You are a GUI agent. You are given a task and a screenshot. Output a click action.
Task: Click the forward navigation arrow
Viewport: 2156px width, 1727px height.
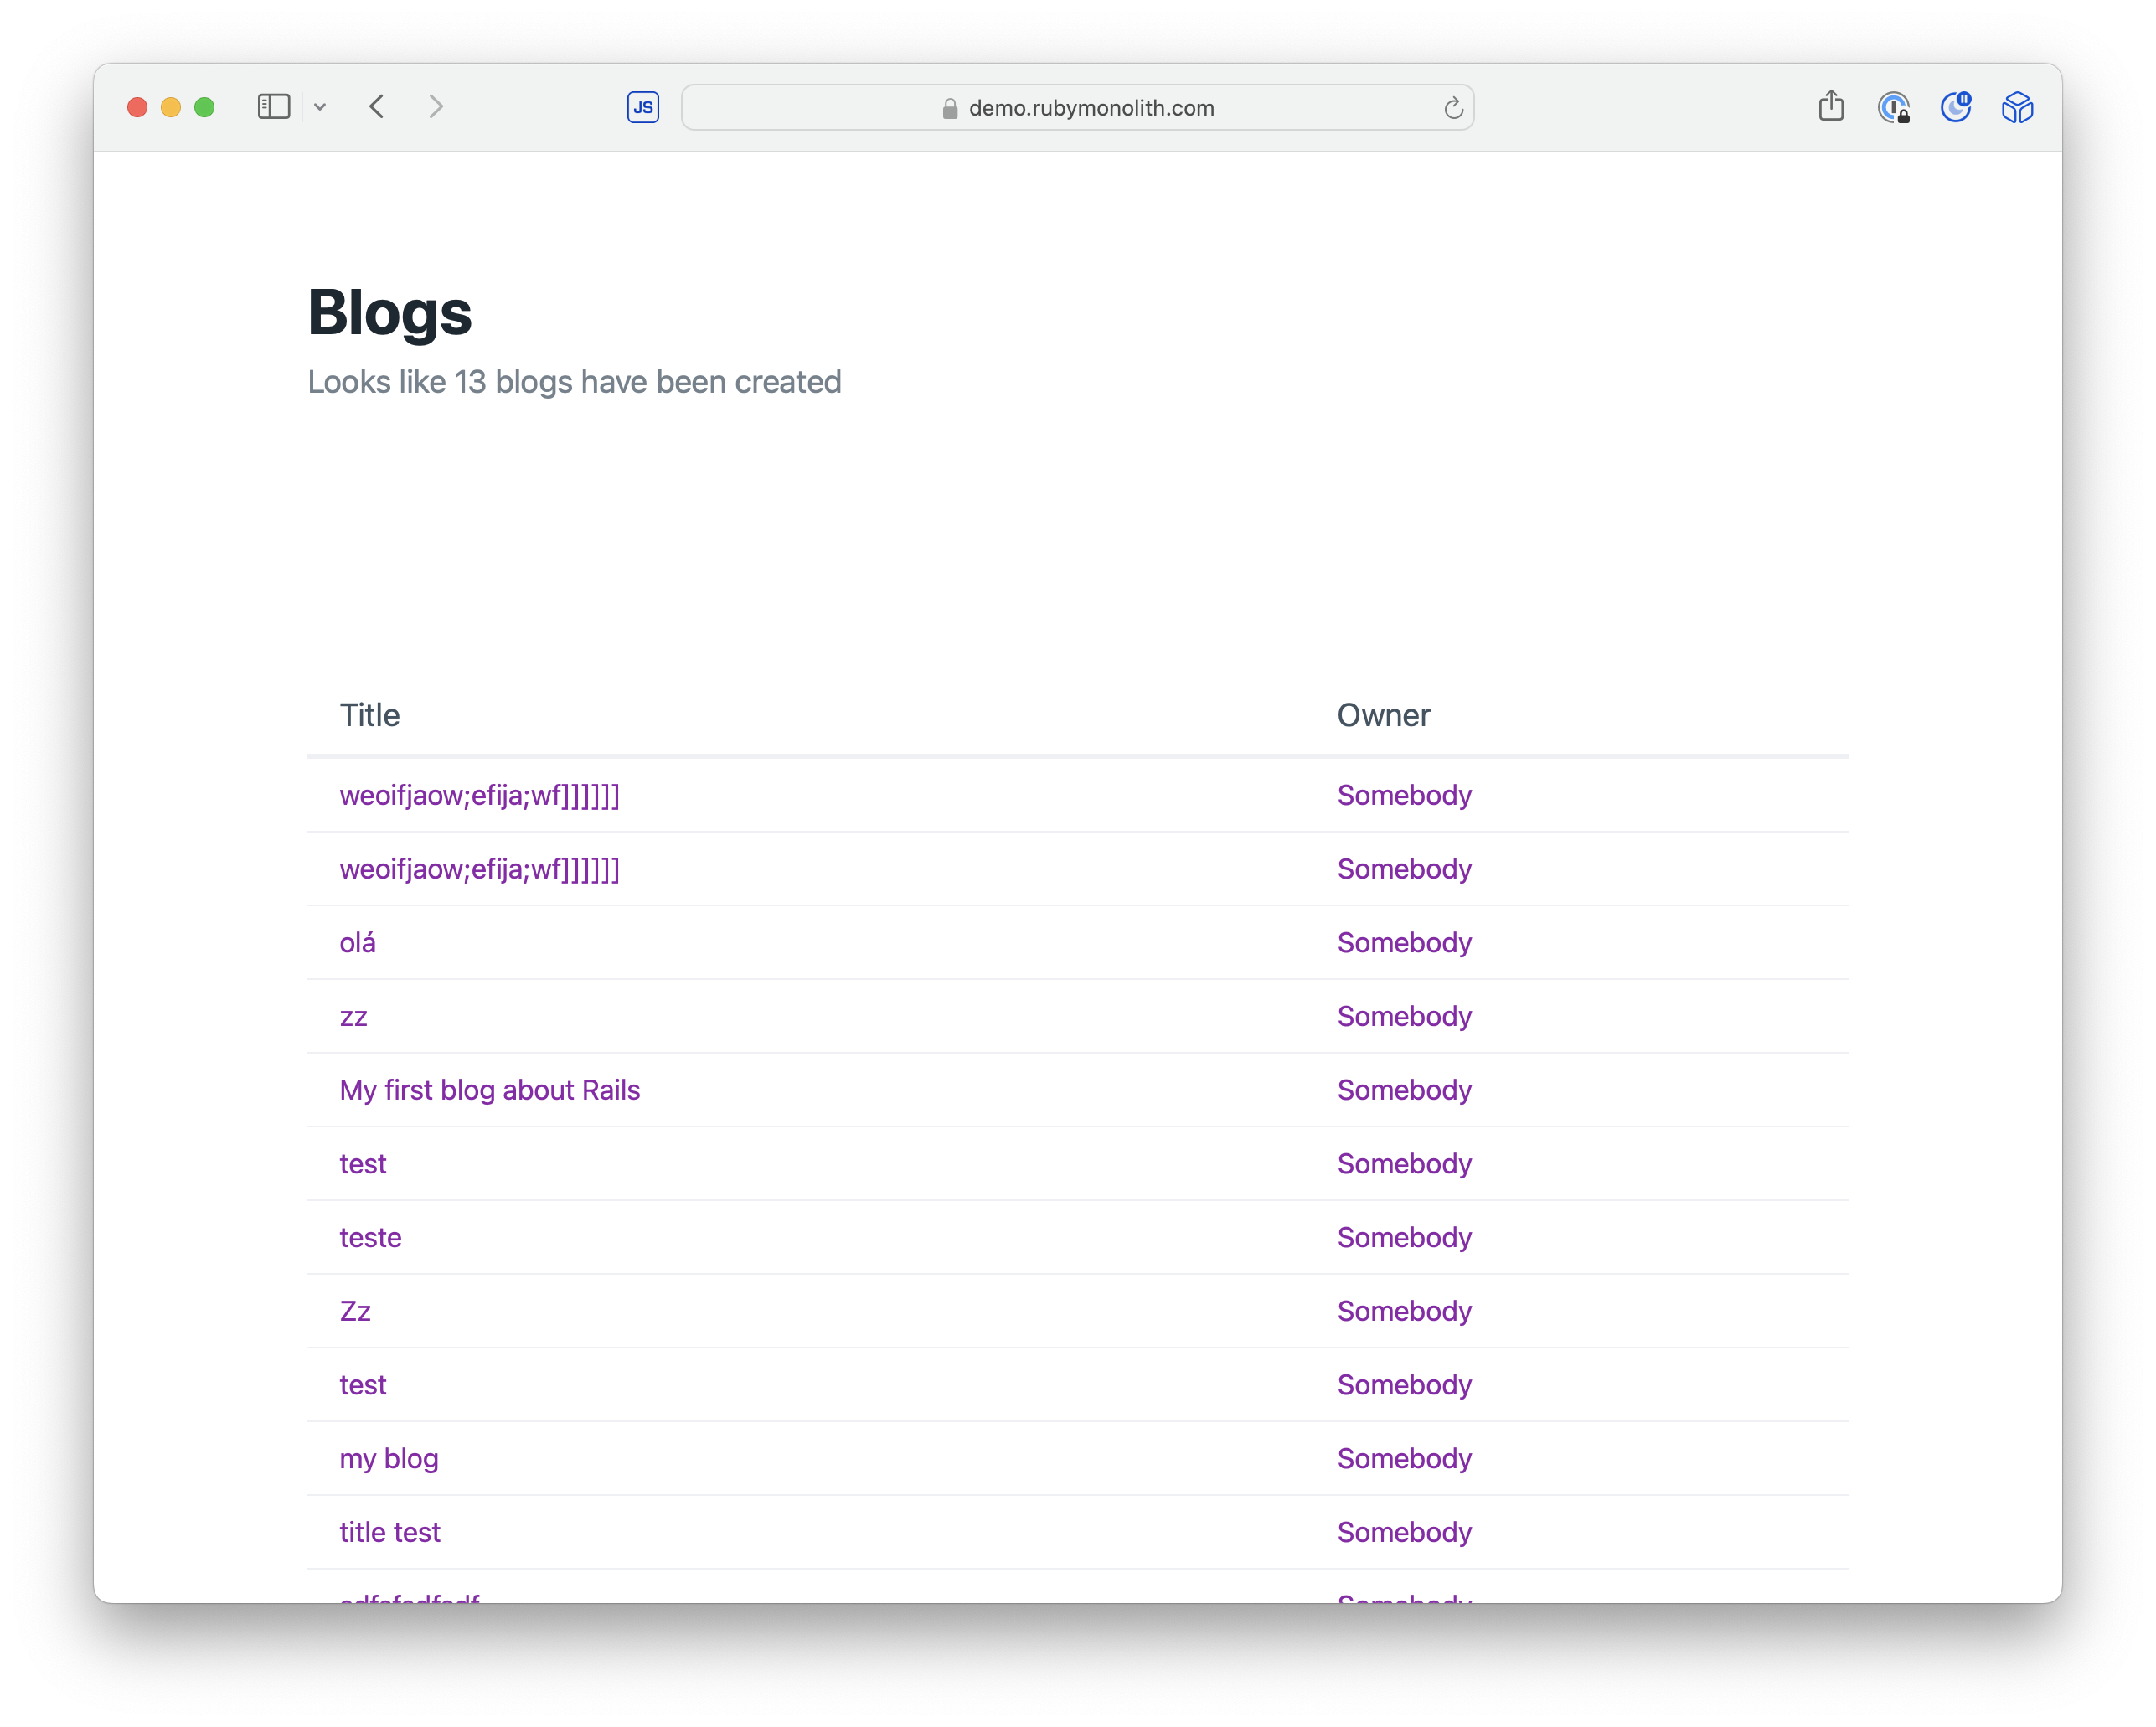pos(436,107)
